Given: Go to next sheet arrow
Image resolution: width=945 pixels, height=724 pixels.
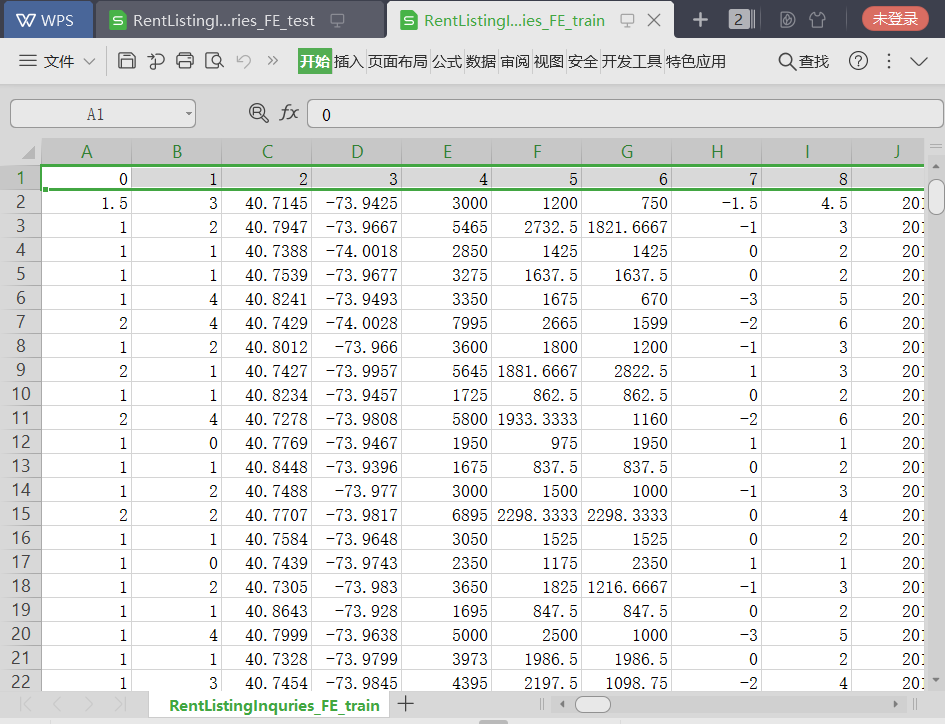Looking at the screenshot, I should (x=89, y=704).
